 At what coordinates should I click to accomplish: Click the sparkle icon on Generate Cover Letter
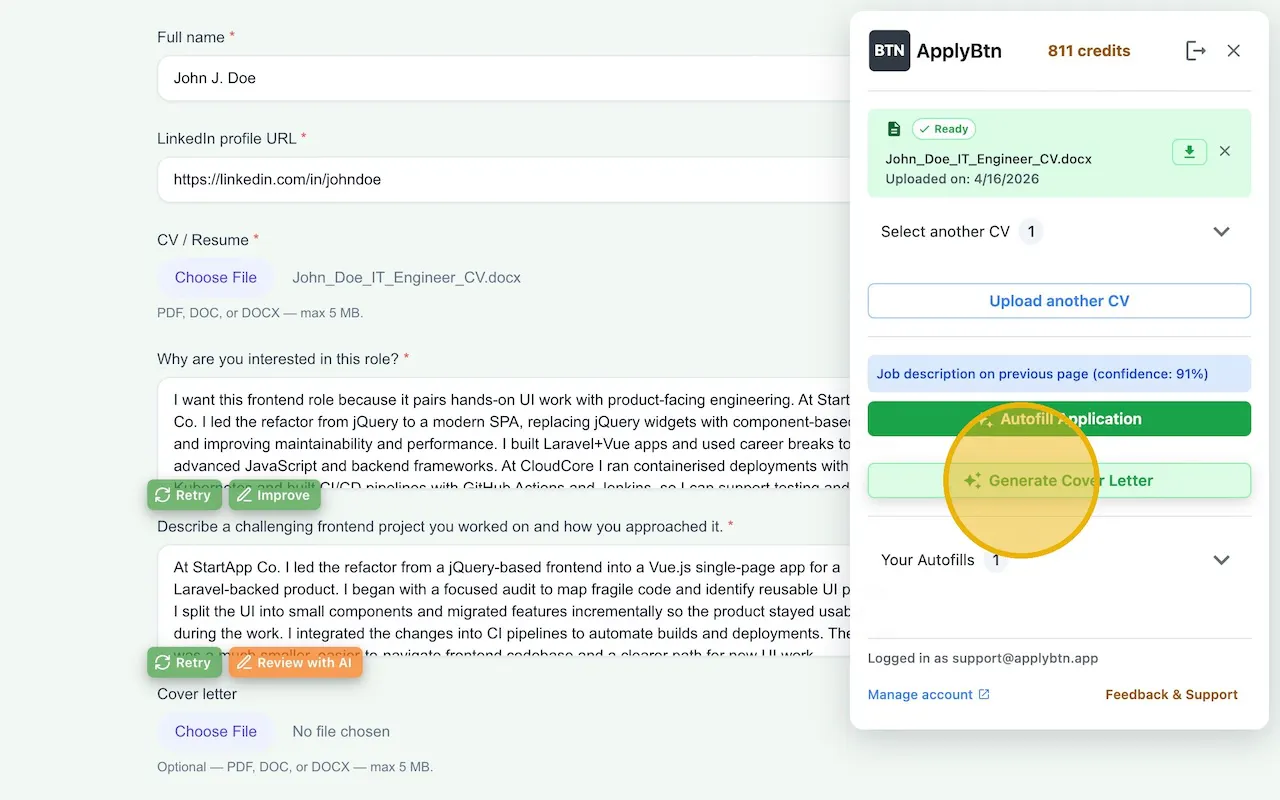pos(972,481)
